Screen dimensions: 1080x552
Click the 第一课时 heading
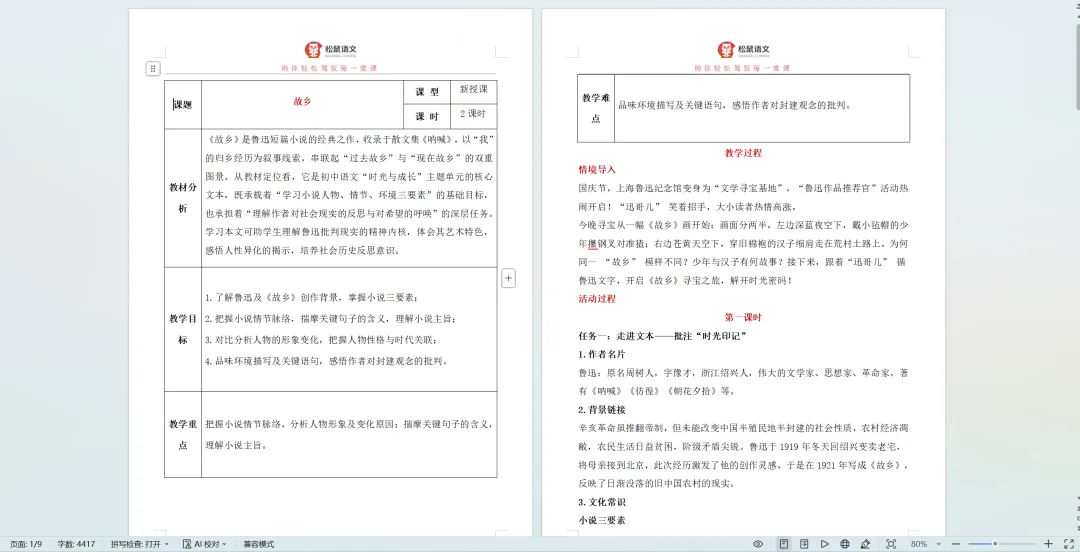pos(743,318)
